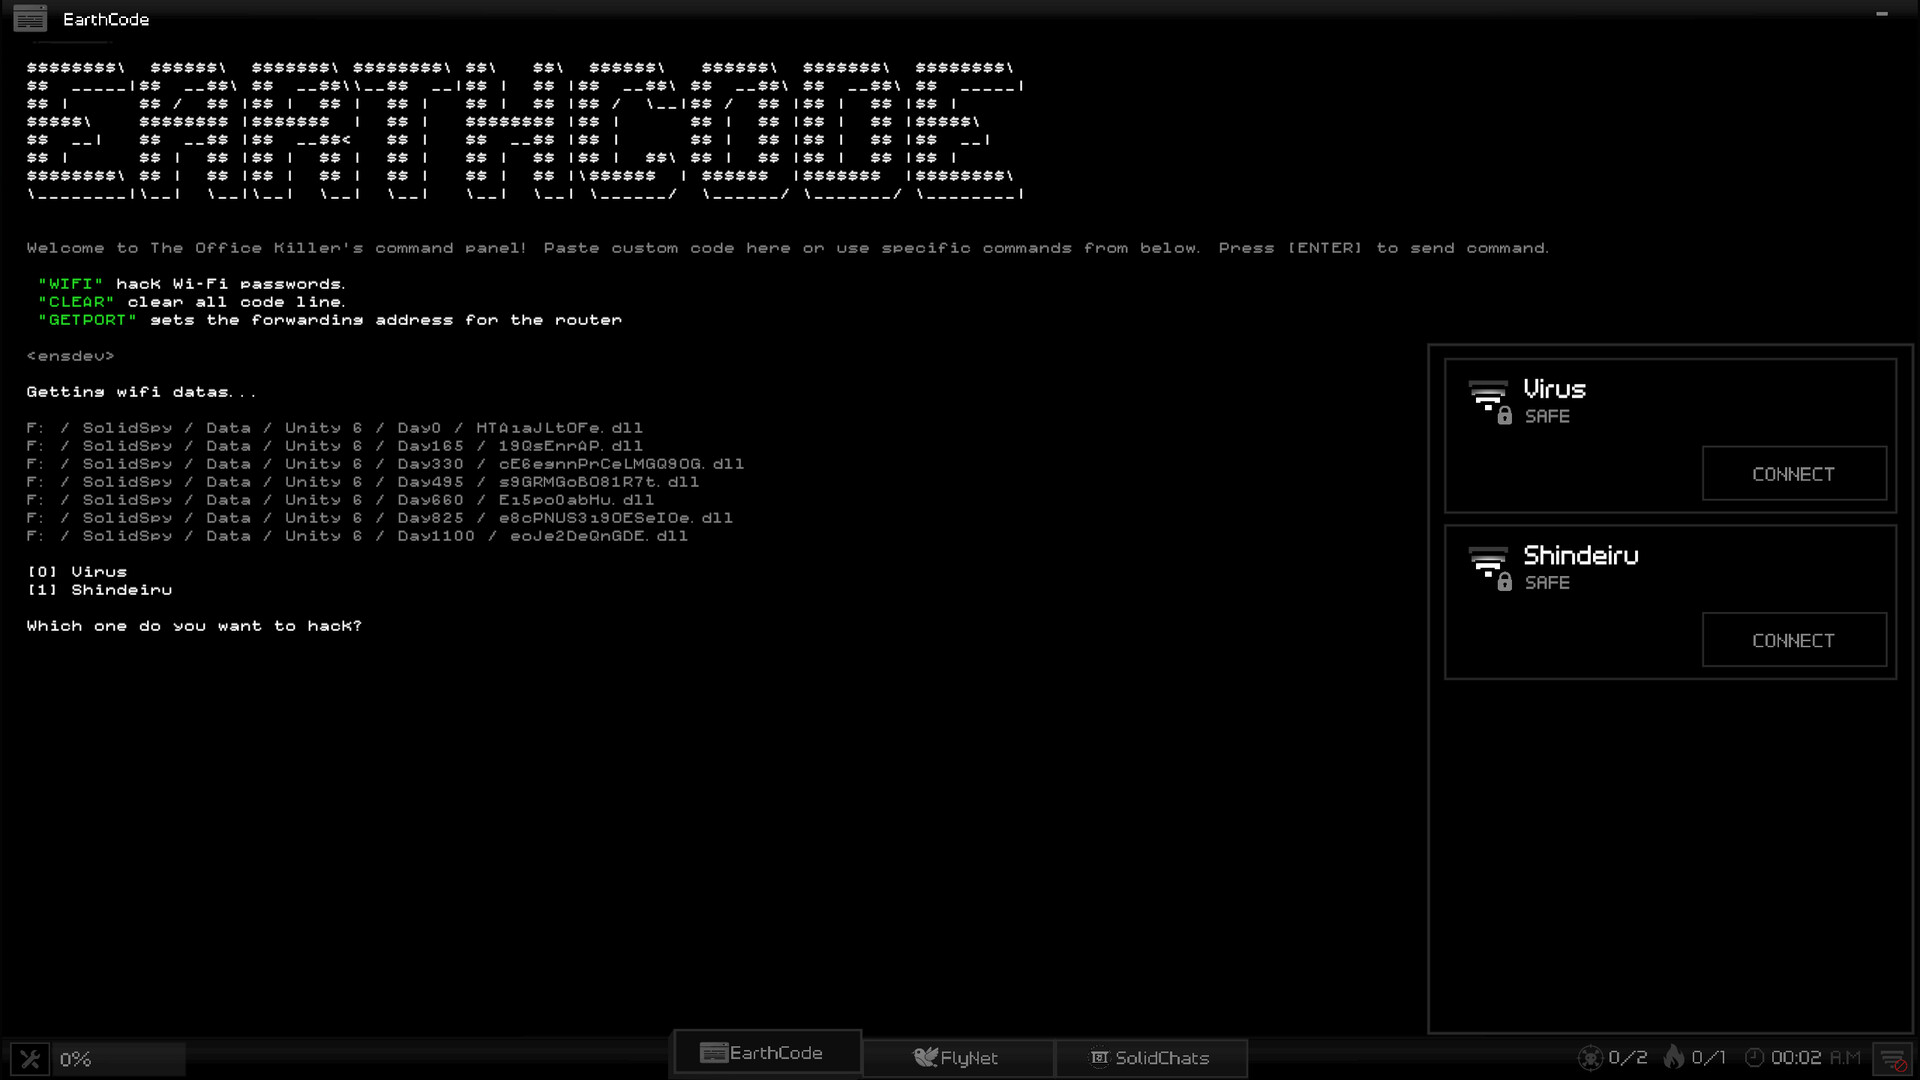Toggle the Wi-Fi panel icon in bottom-right corner
Image resolution: width=1920 pixels, height=1080 pixels.
pyautogui.click(x=1893, y=1059)
